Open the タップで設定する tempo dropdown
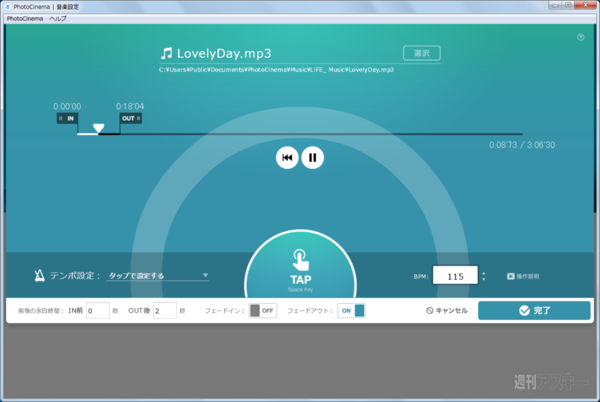 click(x=157, y=276)
